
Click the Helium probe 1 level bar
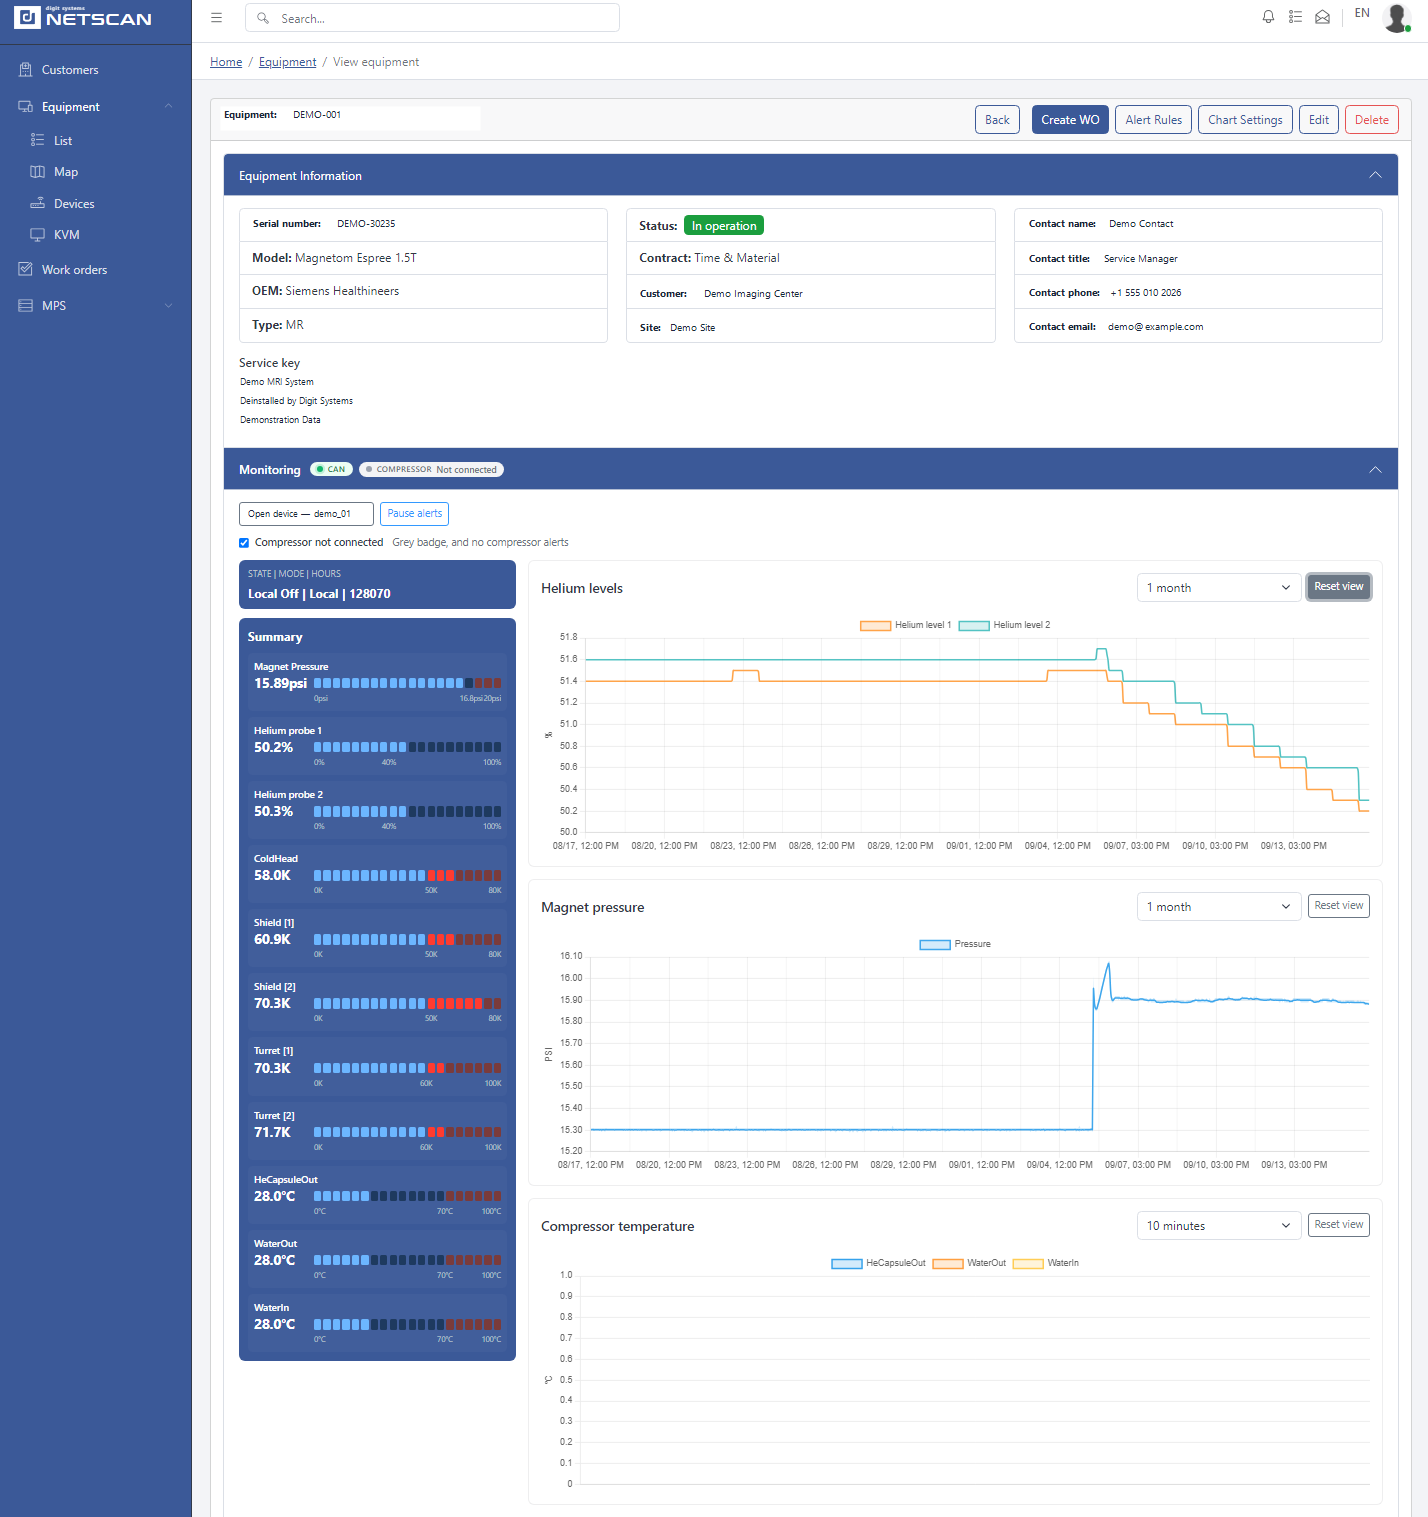coord(408,747)
